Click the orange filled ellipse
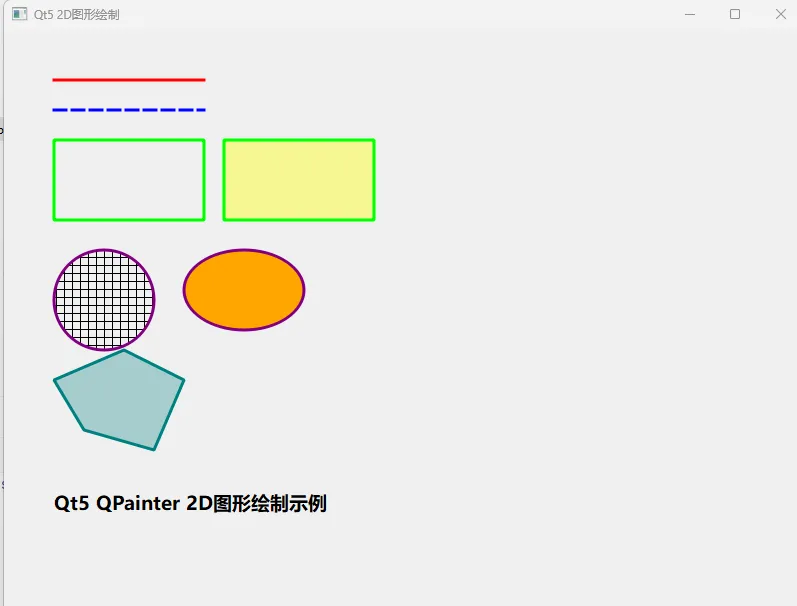This screenshot has width=797, height=606. pyautogui.click(x=244, y=290)
